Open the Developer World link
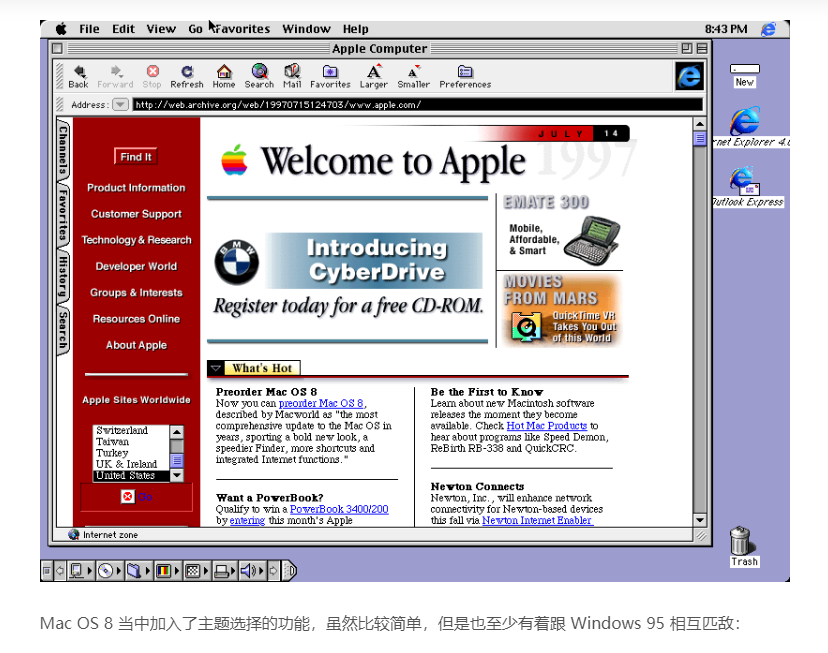Image resolution: width=828 pixels, height=653 pixels. (x=136, y=267)
